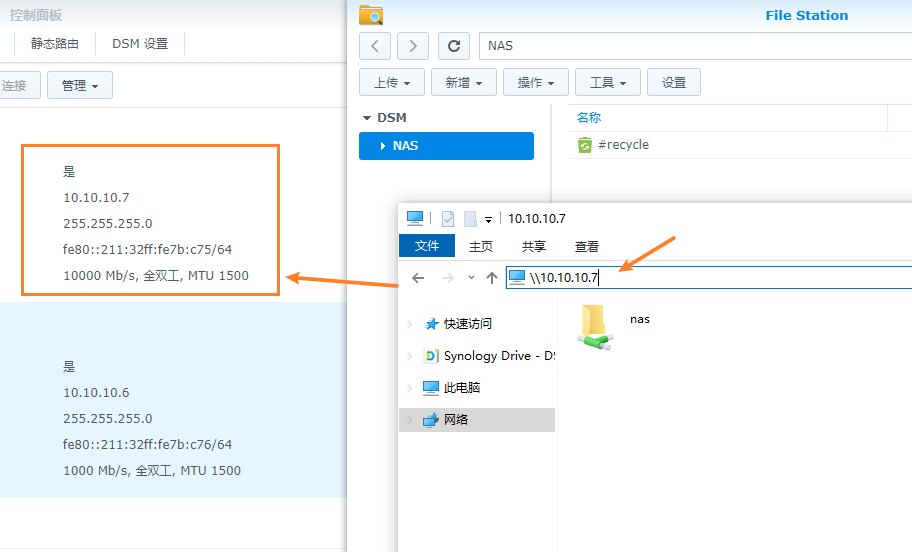
Task: Click the Quick access star icon
Action: 431,324
